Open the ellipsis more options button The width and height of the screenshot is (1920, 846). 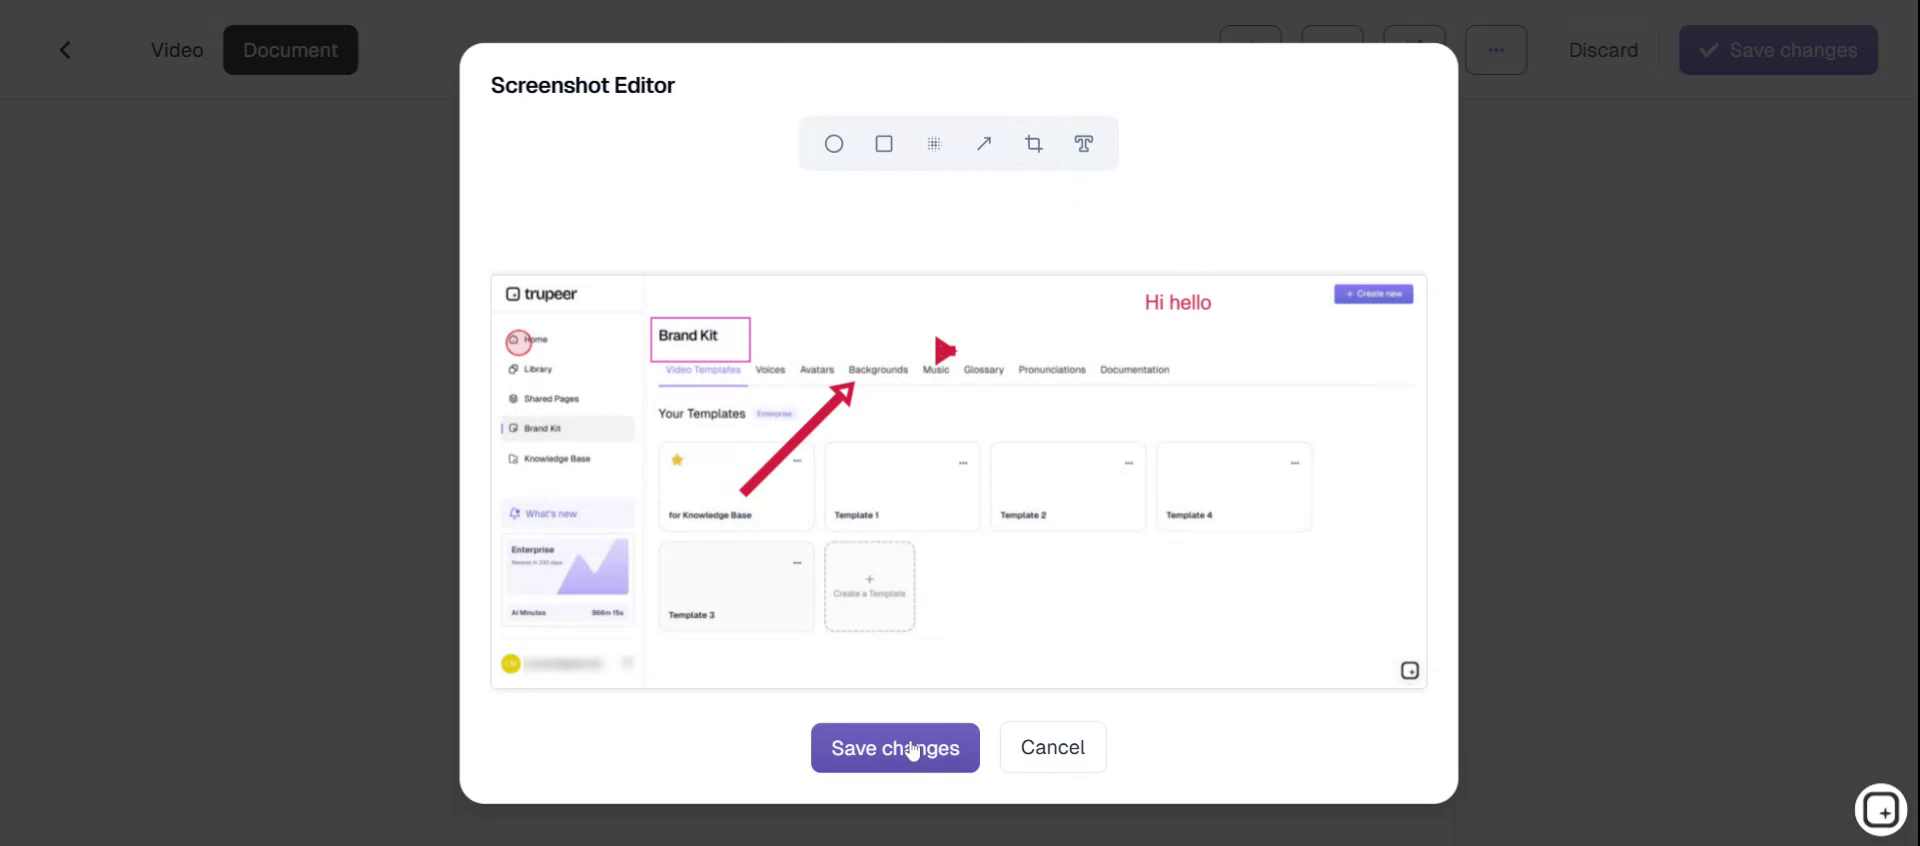1496,50
